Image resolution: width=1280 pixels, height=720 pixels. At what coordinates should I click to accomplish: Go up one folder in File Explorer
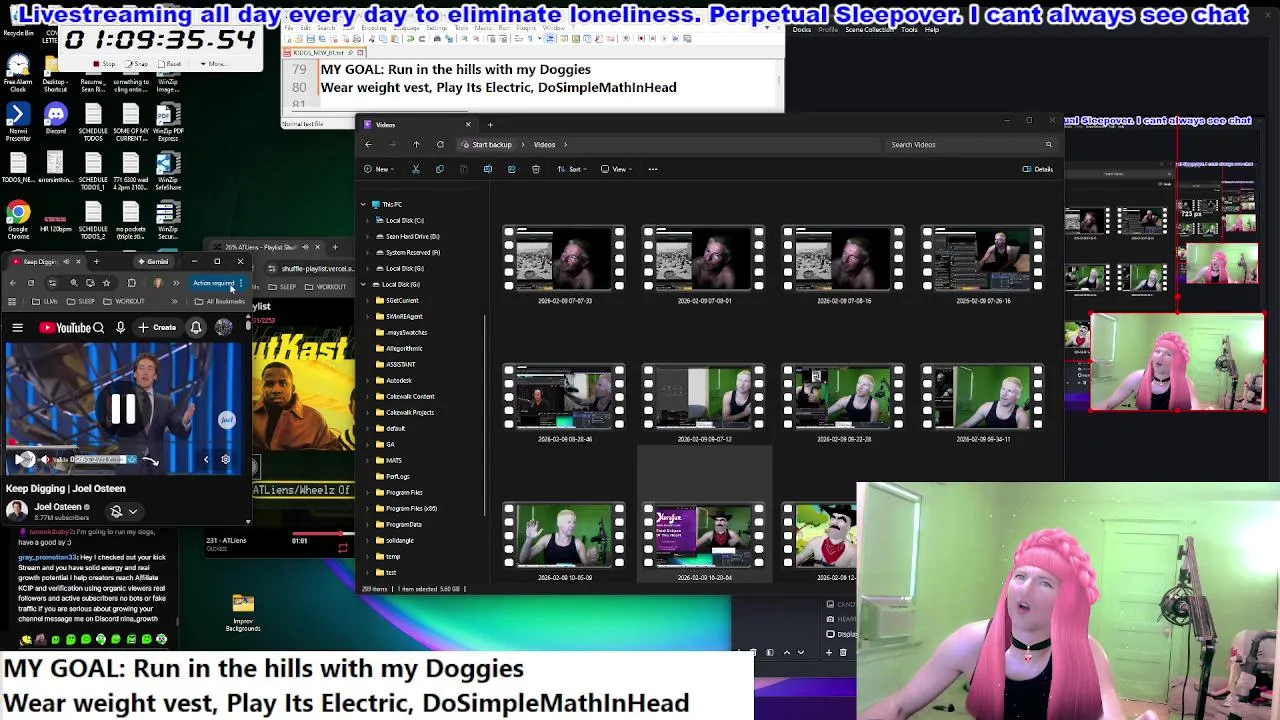tap(416, 145)
